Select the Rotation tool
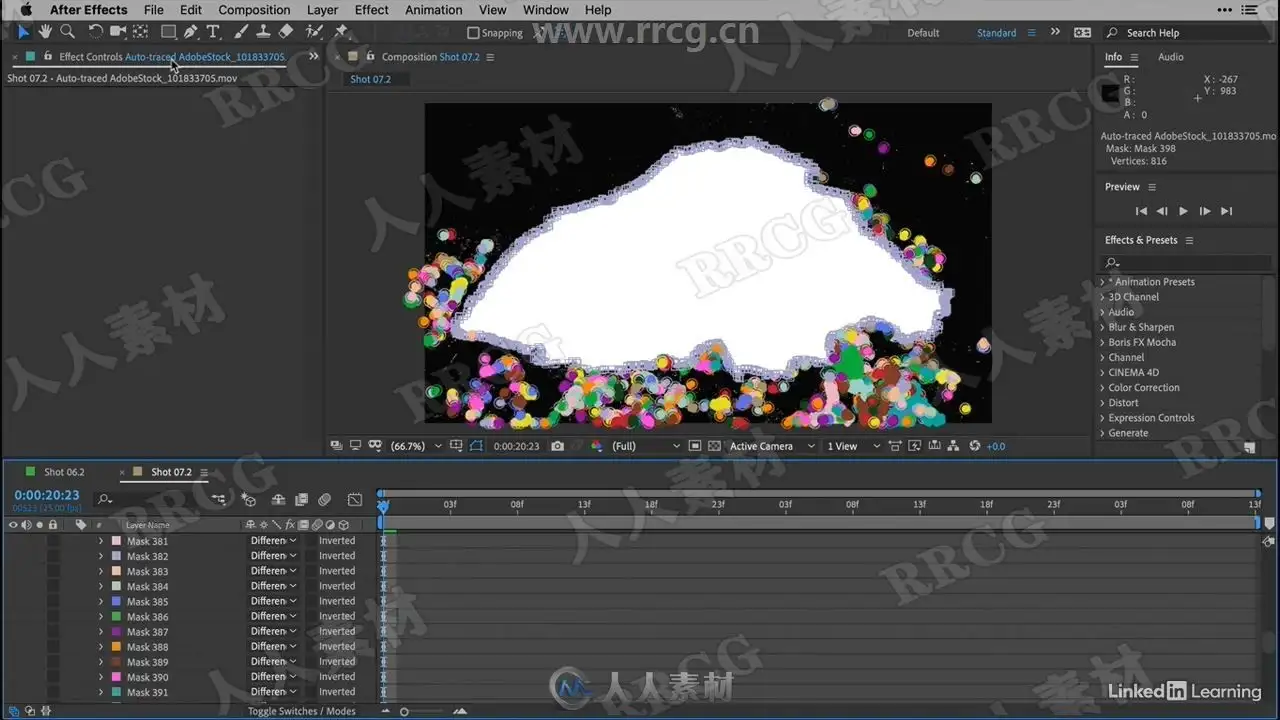Viewport: 1280px width, 720px height. 95,32
